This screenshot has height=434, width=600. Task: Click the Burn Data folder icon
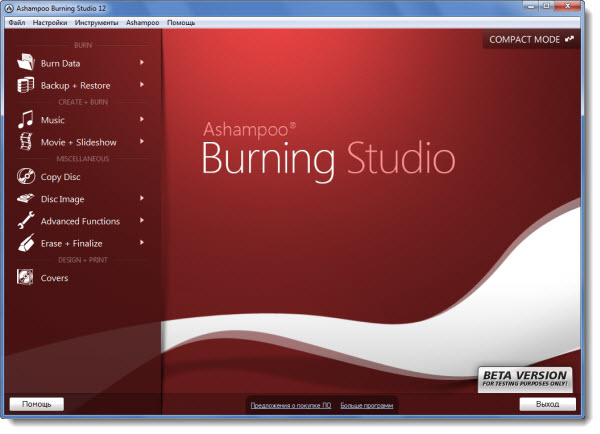pos(26,62)
